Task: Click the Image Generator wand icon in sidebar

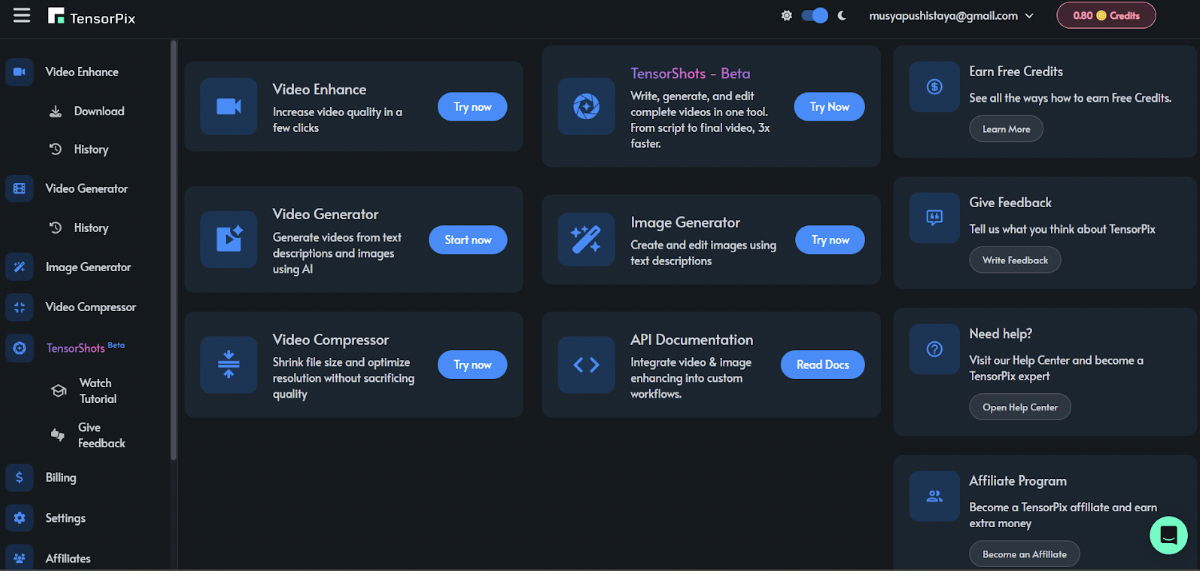Action: coord(19,267)
